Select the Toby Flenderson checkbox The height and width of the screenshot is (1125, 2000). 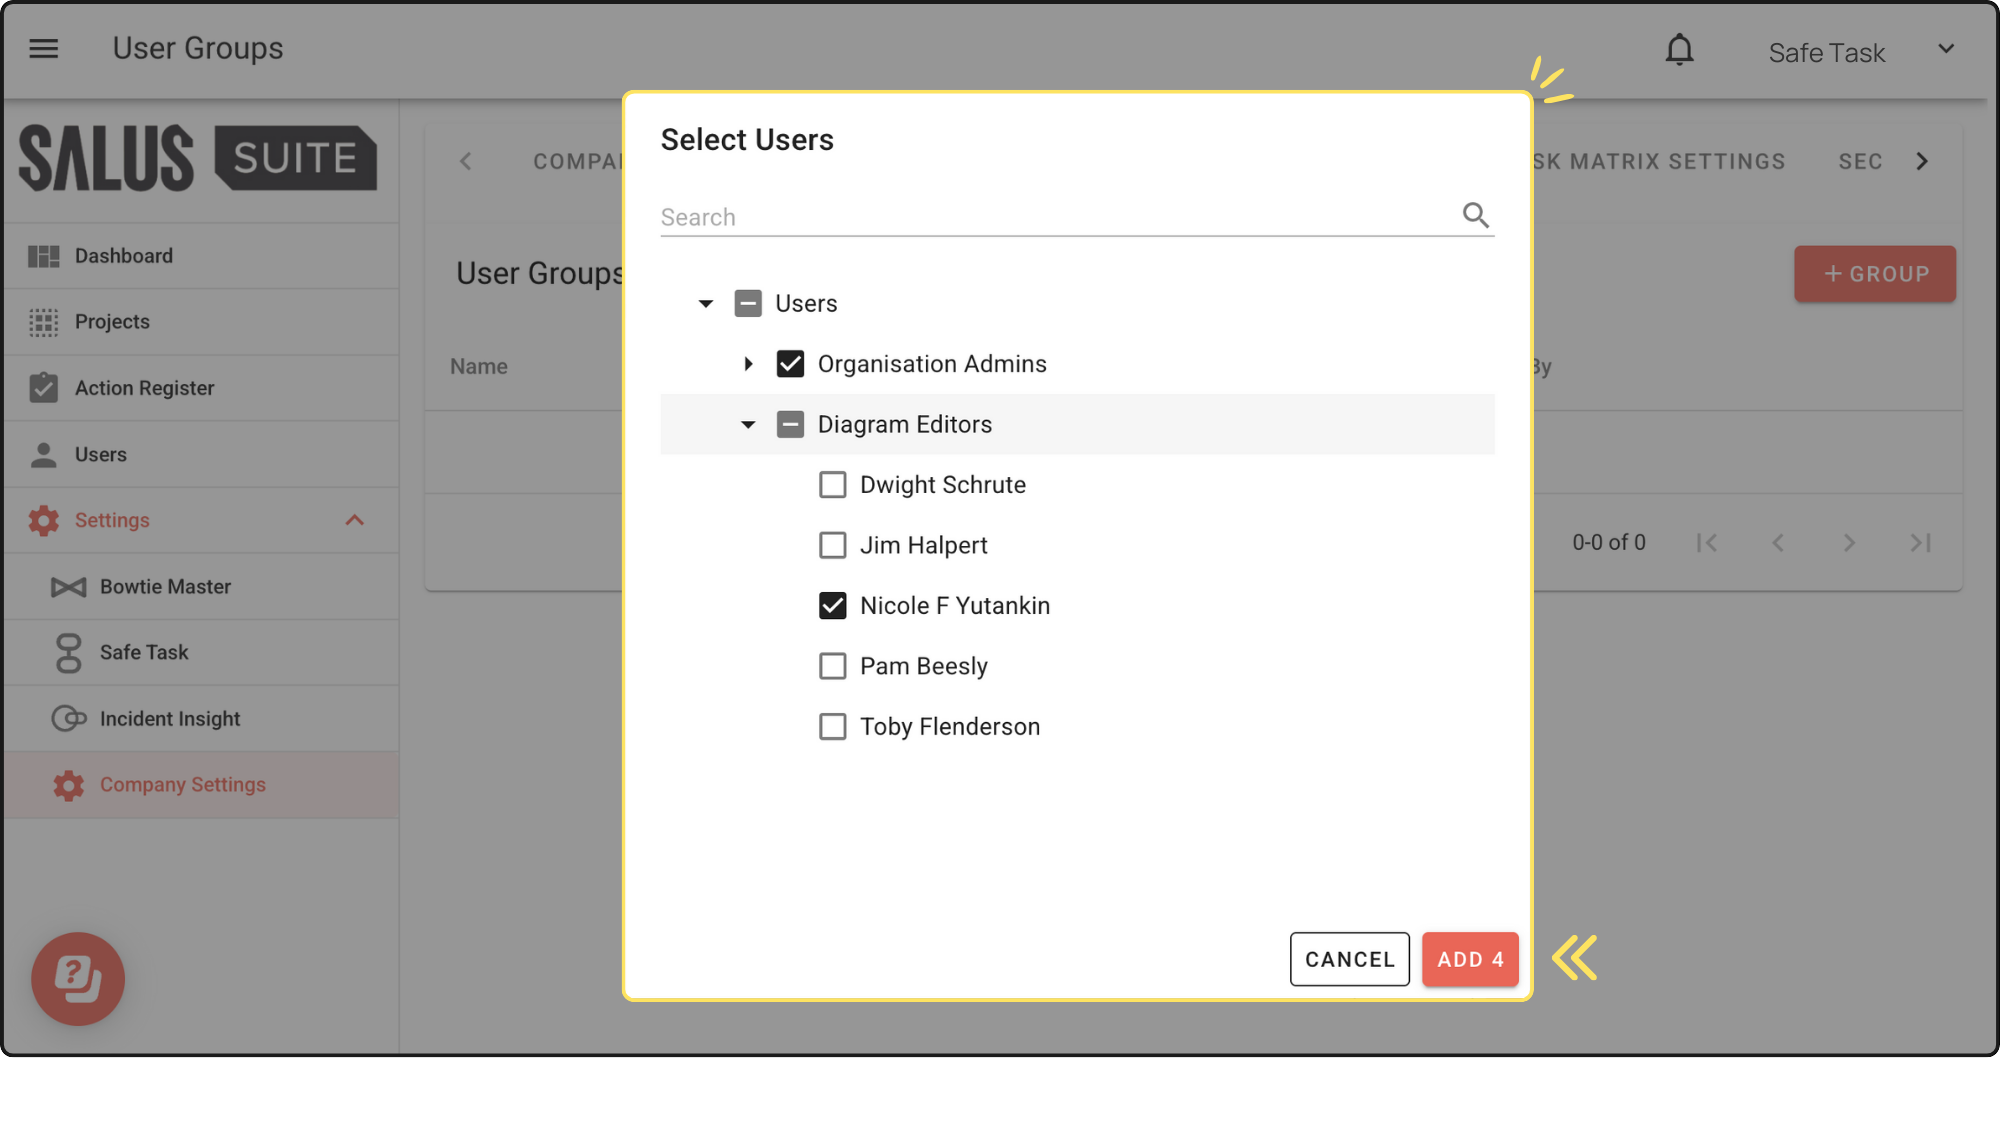pos(832,727)
